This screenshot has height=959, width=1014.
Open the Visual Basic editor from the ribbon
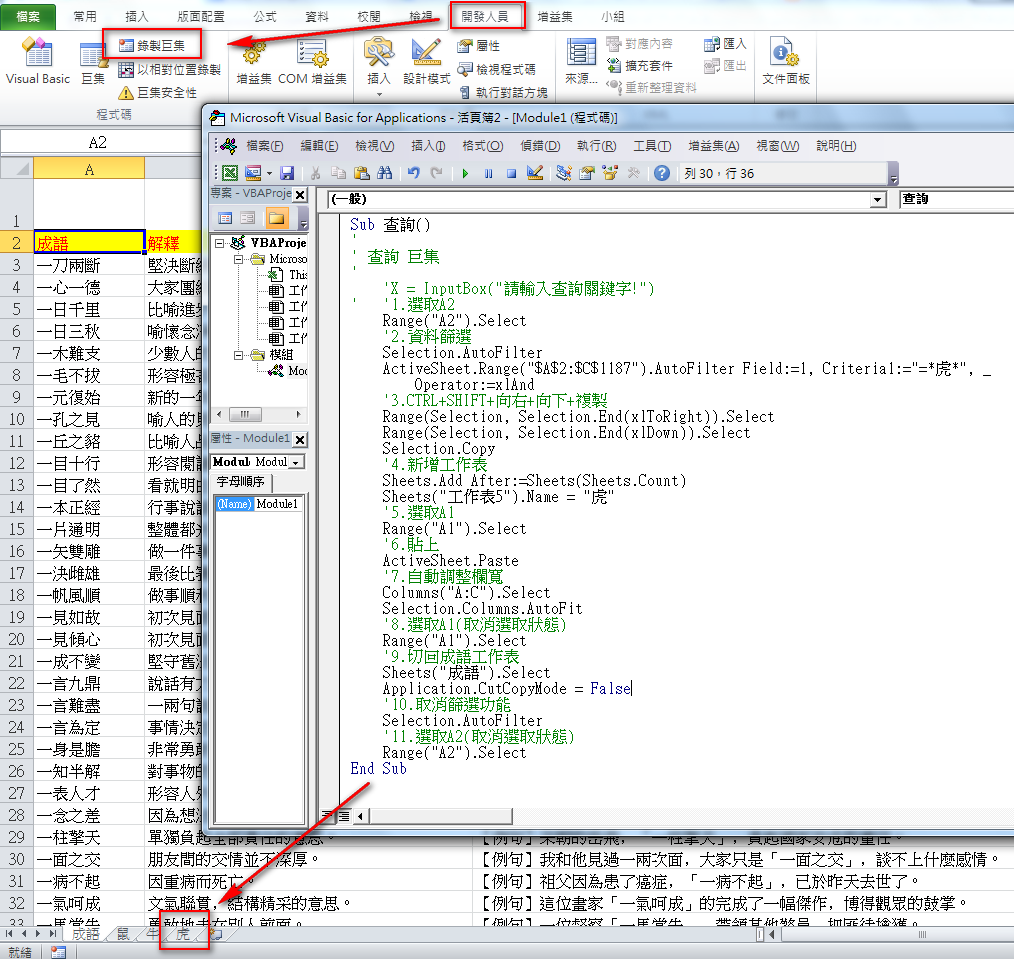[38, 61]
